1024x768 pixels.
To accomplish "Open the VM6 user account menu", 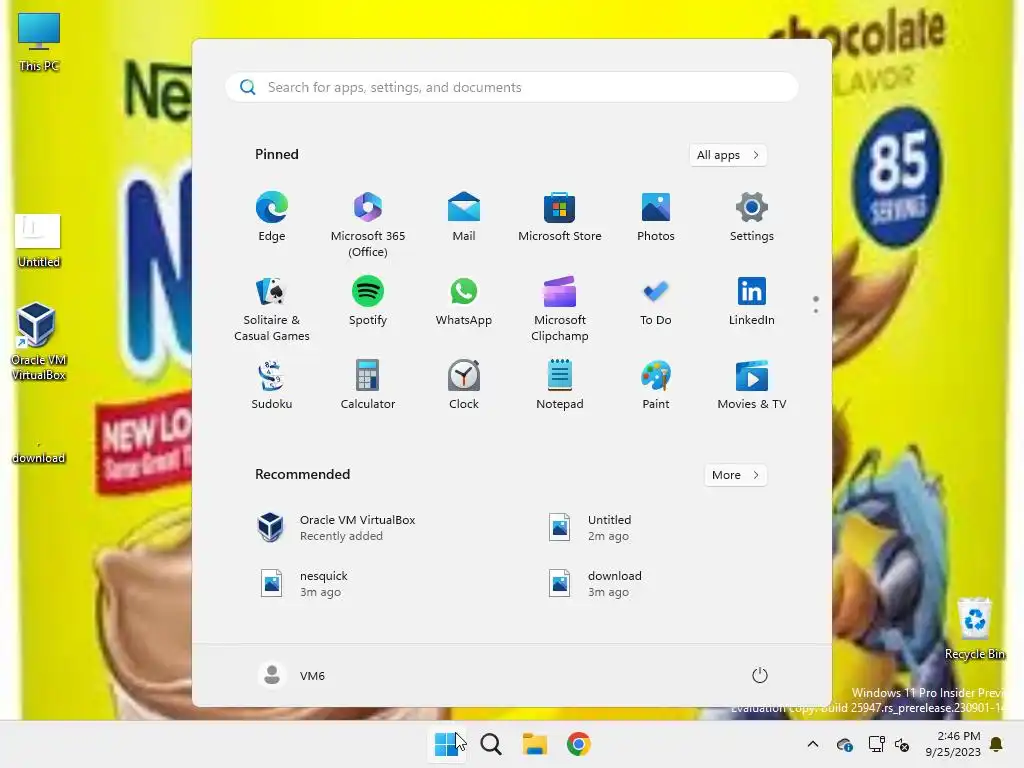I will click(x=292, y=675).
